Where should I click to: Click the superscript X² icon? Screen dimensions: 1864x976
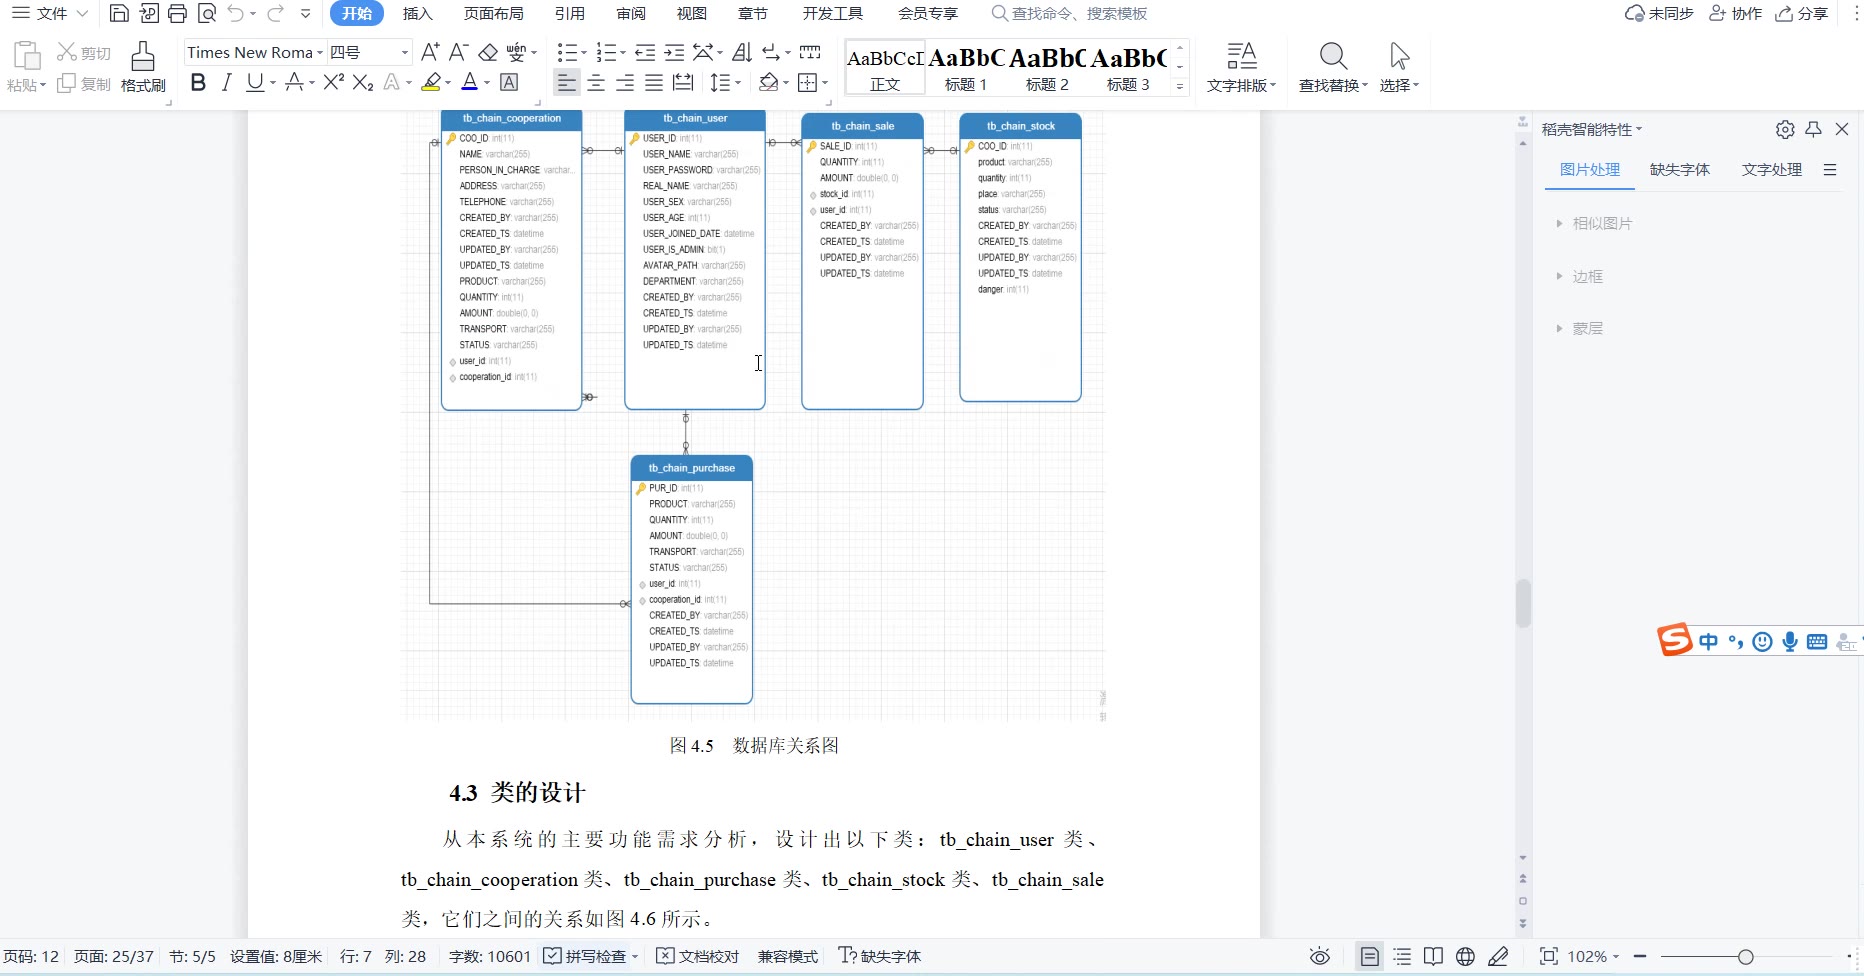[x=334, y=83]
